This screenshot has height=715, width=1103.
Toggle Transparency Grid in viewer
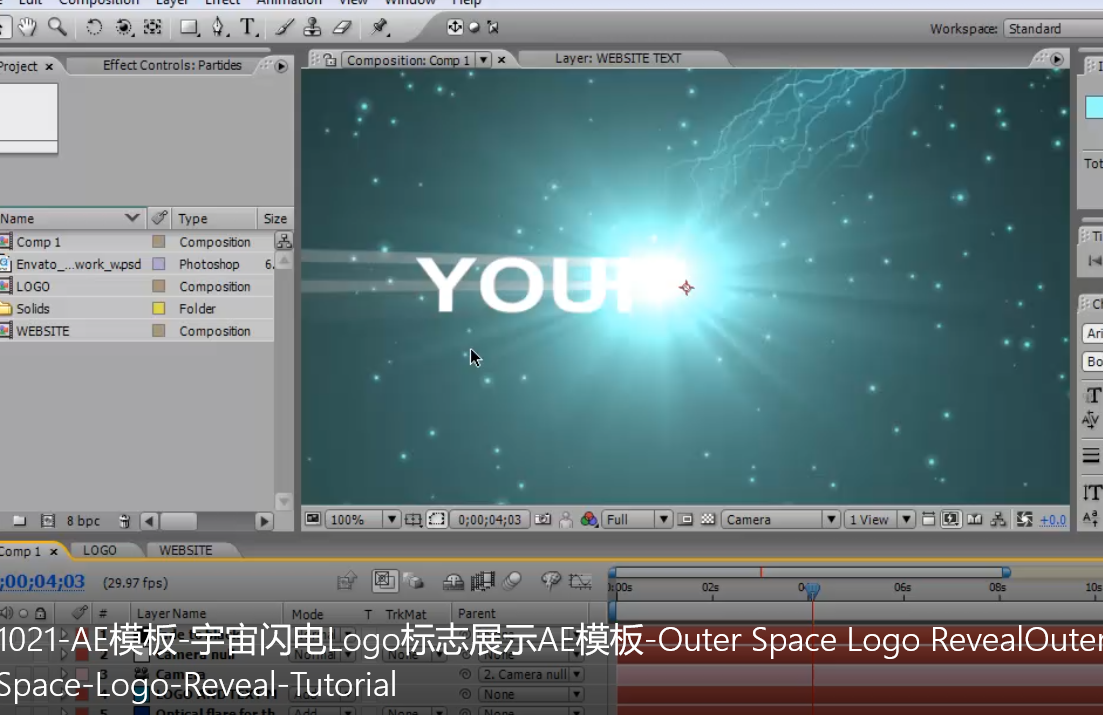coord(708,519)
